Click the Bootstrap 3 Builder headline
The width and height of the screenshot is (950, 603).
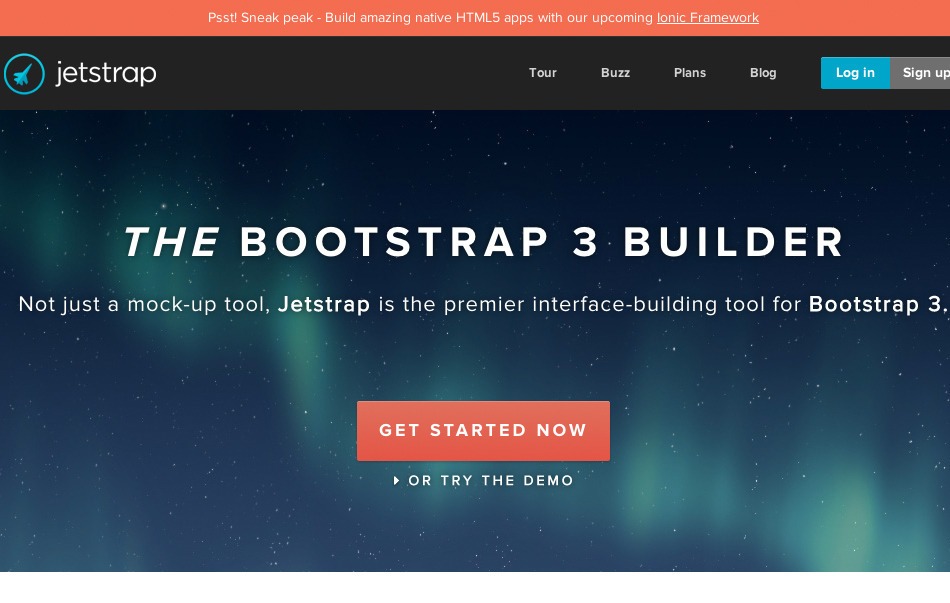[483, 242]
